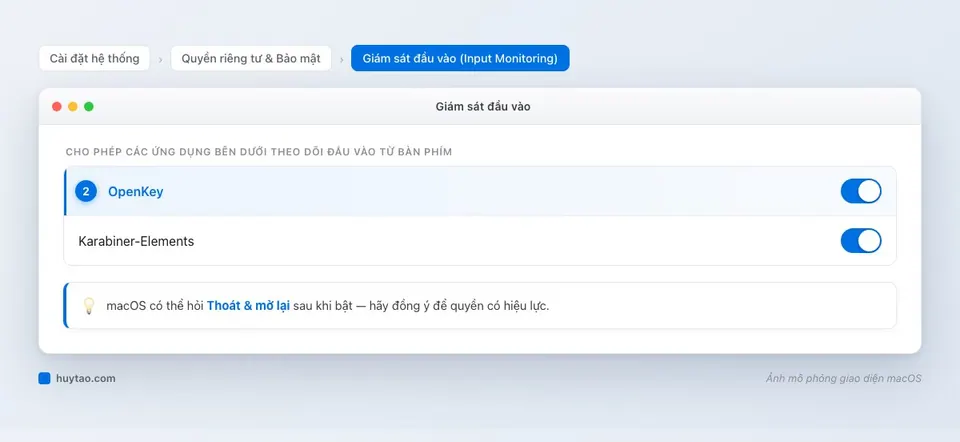Turn off the Karabiner-Elements toggle
This screenshot has width=960, height=442.
pyautogui.click(x=861, y=241)
